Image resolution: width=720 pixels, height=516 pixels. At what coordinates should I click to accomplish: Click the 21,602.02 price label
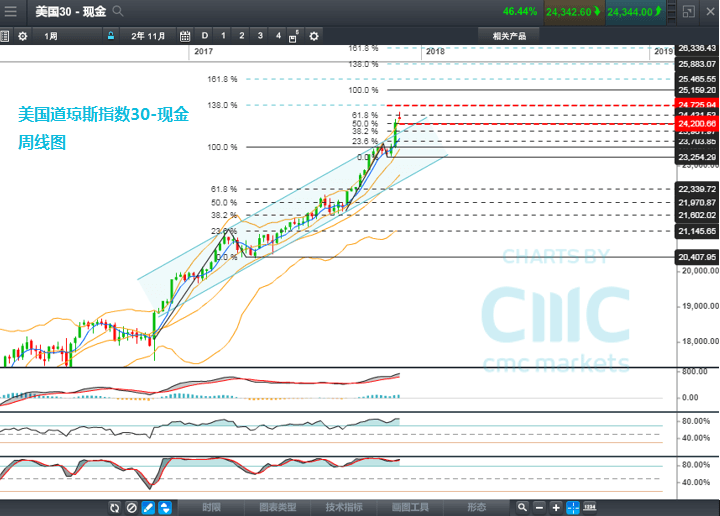click(x=697, y=215)
